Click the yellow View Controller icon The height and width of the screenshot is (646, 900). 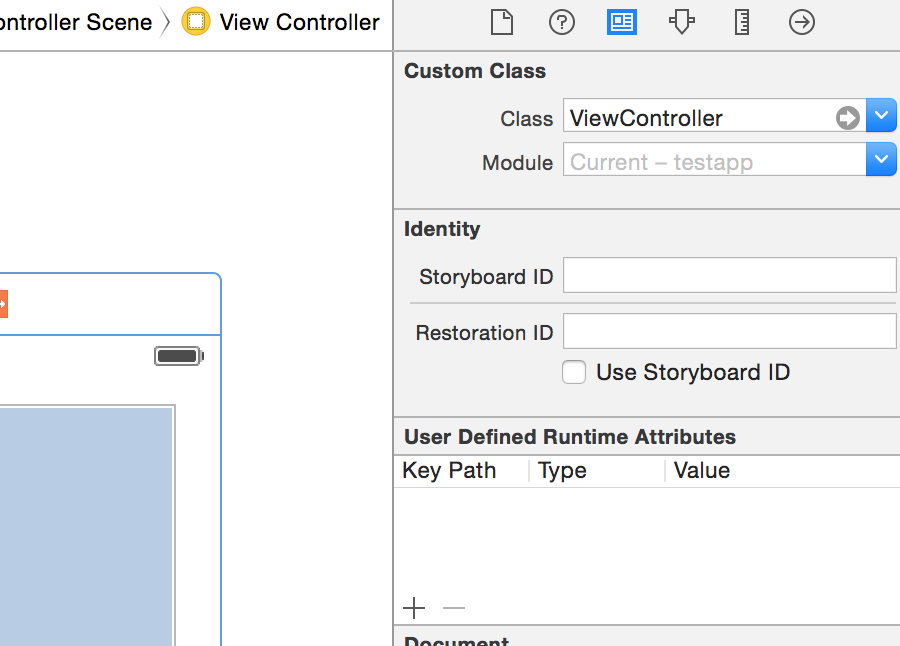196,22
